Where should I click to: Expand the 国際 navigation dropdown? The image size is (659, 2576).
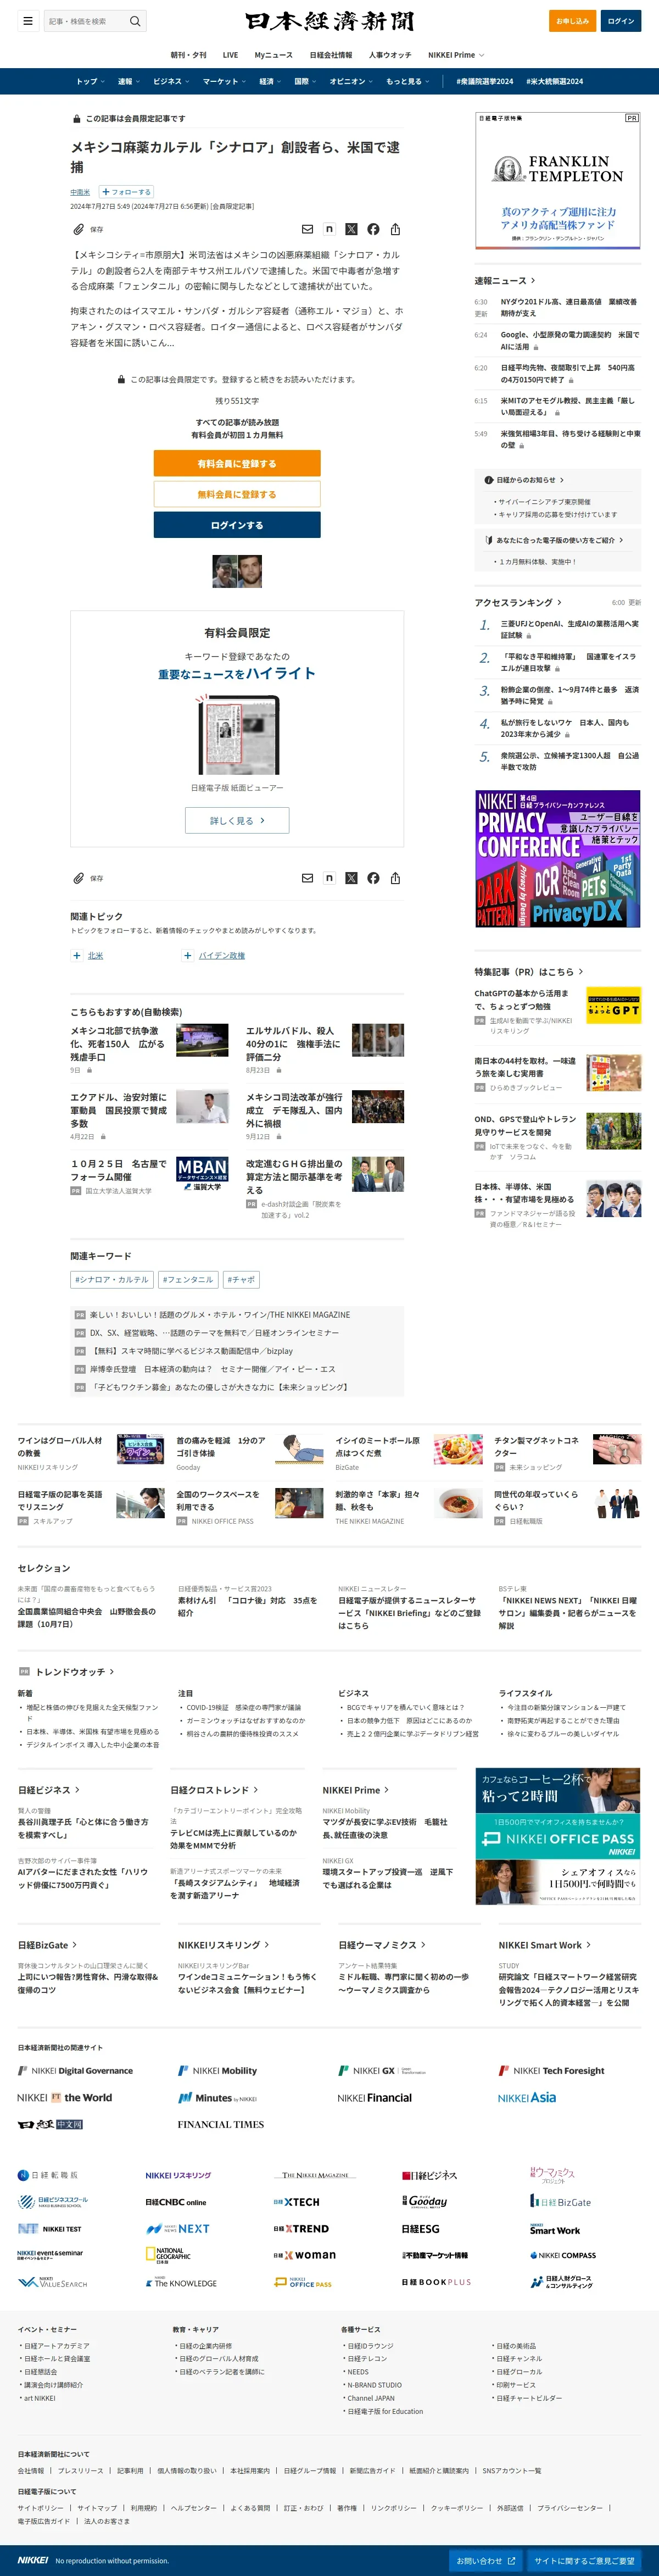[x=305, y=81]
